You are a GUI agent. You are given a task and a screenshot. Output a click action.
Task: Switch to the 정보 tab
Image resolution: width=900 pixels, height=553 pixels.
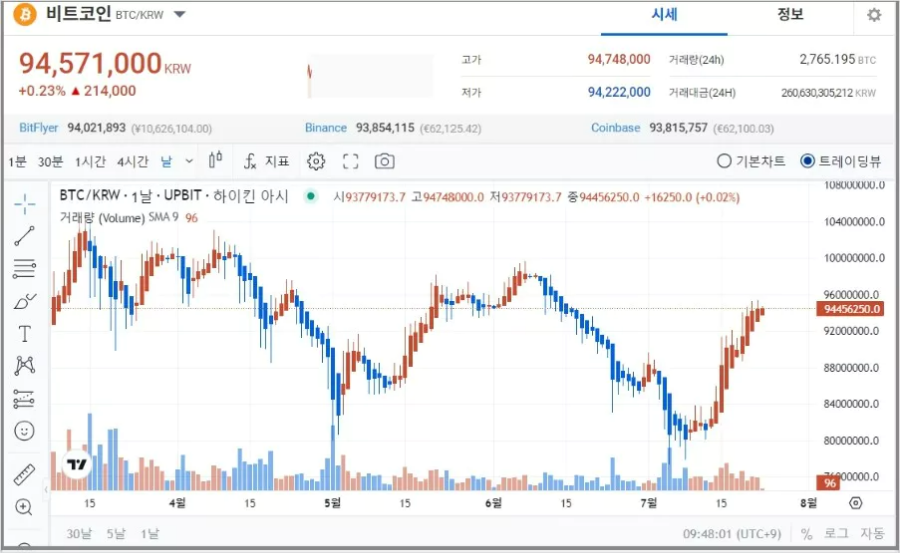790,15
